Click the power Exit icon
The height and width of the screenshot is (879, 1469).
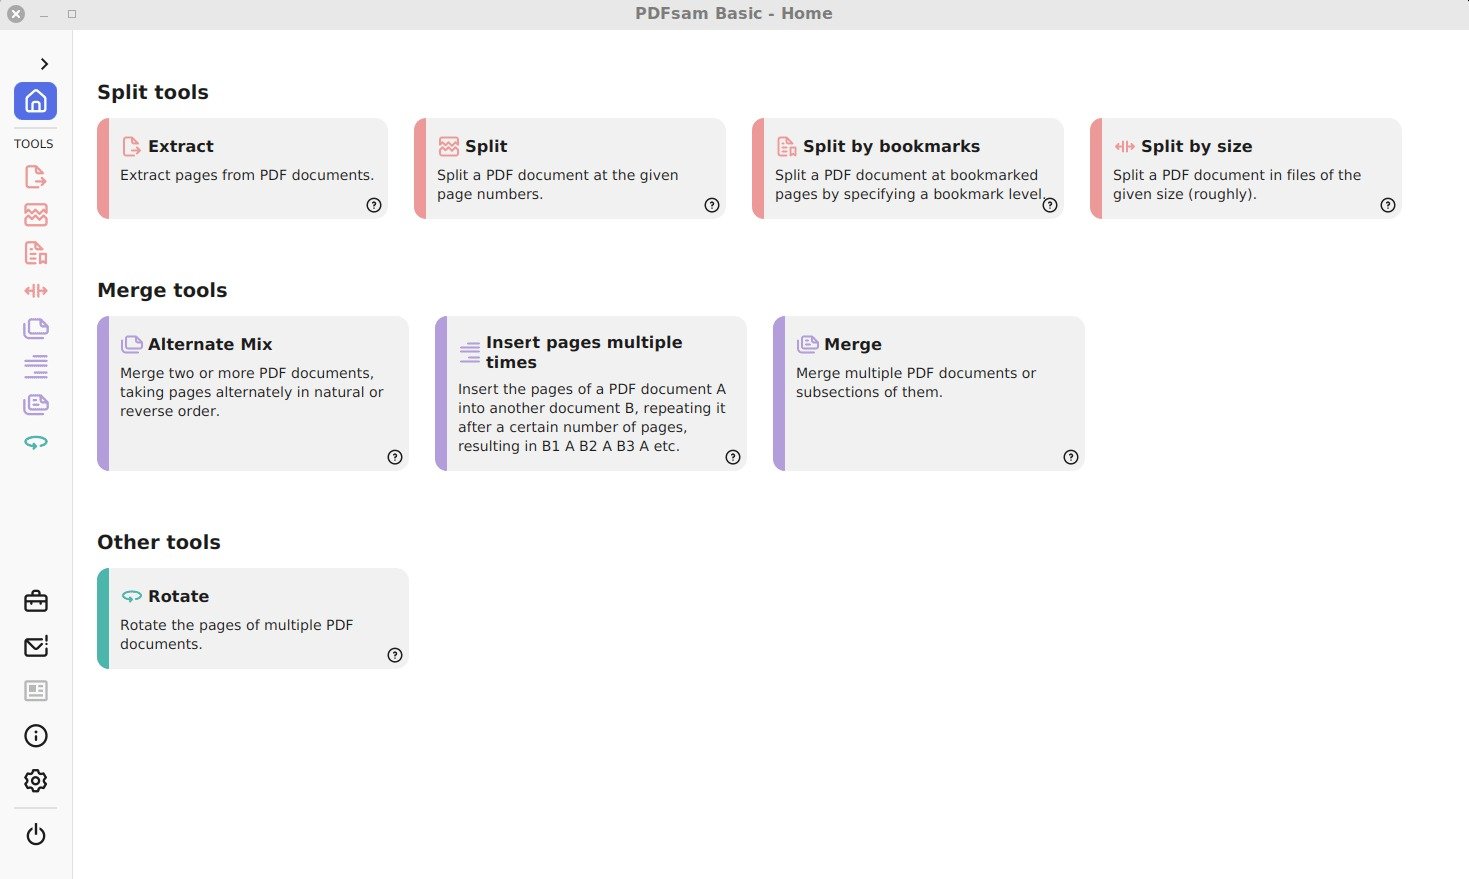35,834
